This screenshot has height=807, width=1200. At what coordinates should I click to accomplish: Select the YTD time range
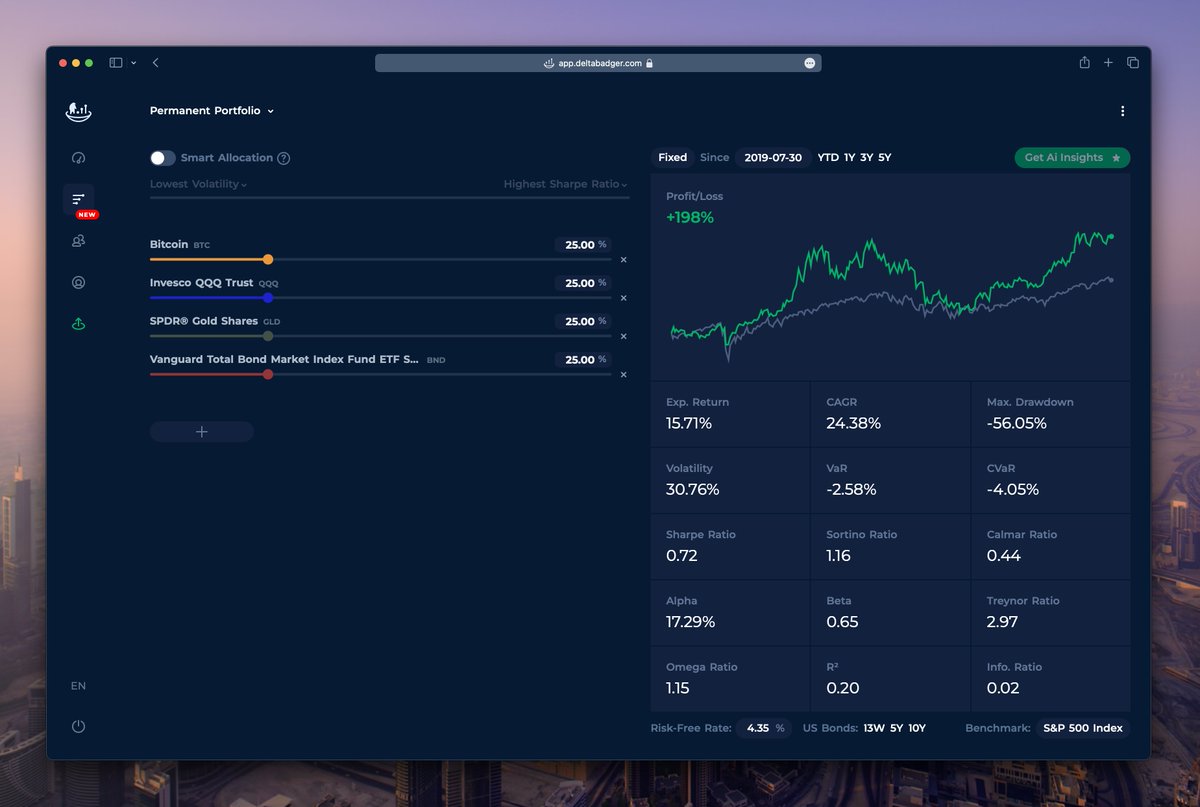click(828, 157)
